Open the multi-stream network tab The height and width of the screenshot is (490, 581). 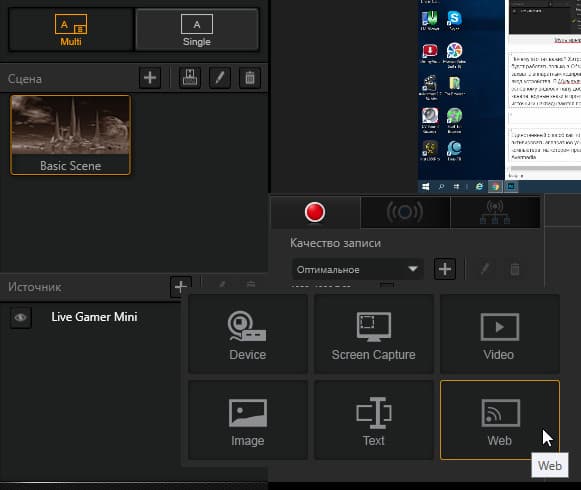click(x=495, y=212)
